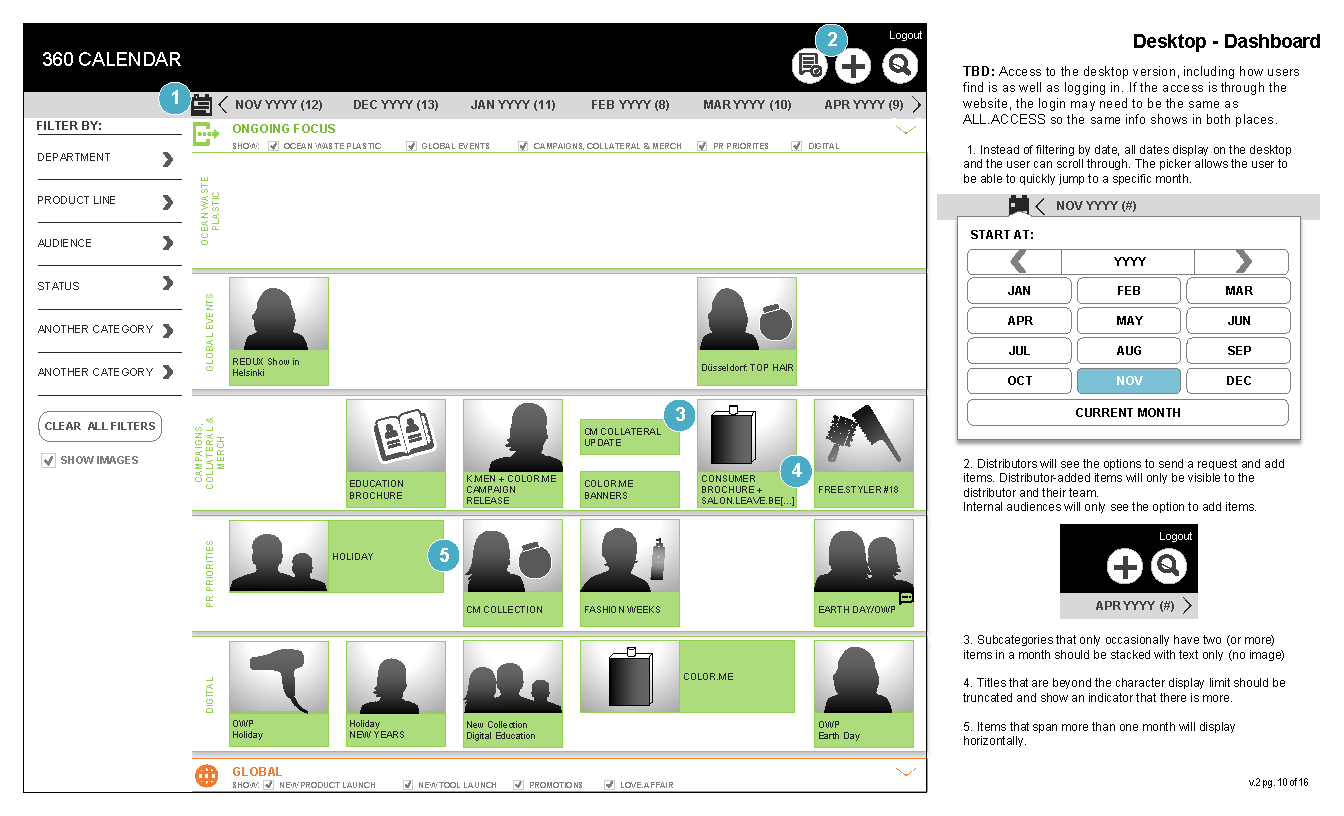
Task: Collapse the Ongoing Focus section chevron
Action: pyautogui.click(x=907, y=129)
